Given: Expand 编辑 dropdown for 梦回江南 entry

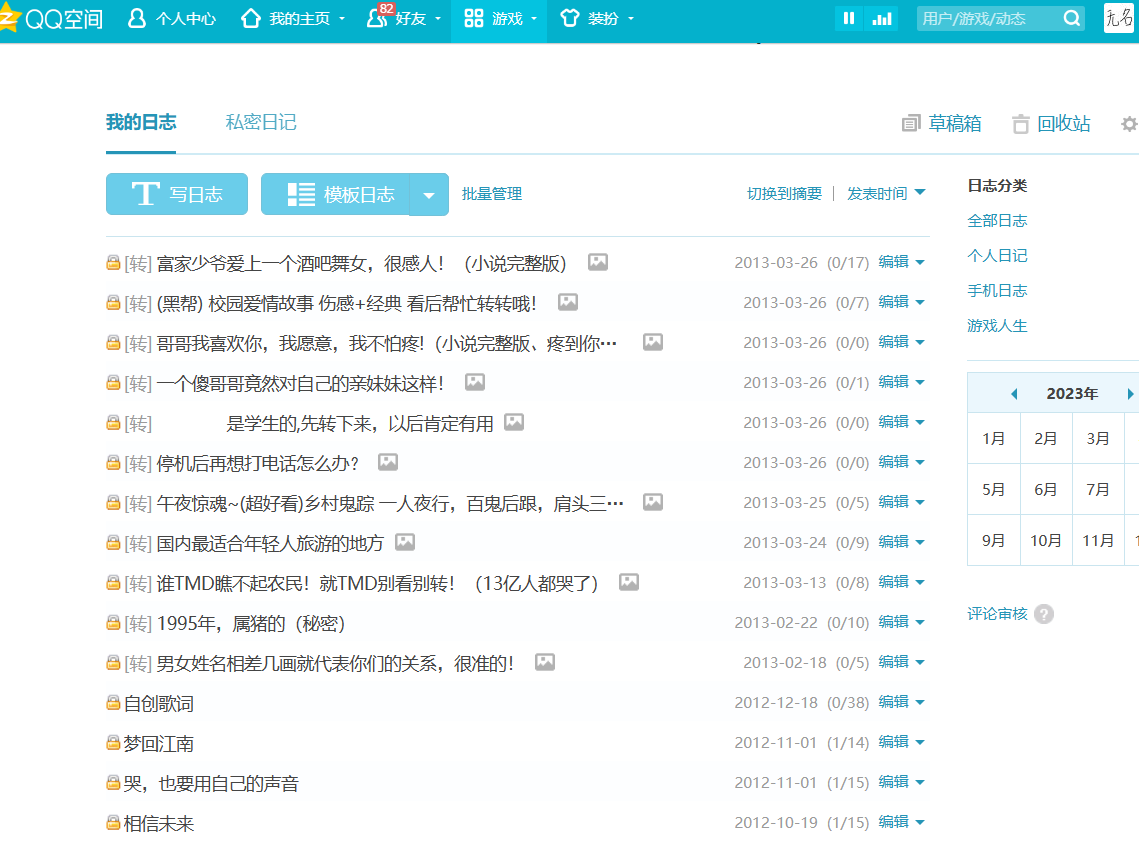Looking at the screenshot, I should click(920, 742).
